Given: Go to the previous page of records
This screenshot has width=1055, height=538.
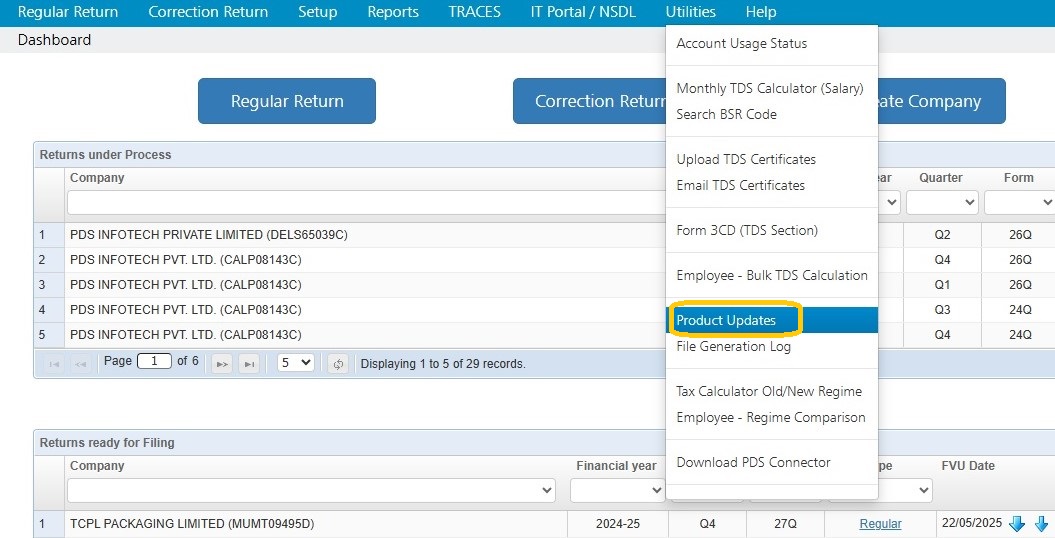Looking at the screenshot, I should click(x=81, y=364).
